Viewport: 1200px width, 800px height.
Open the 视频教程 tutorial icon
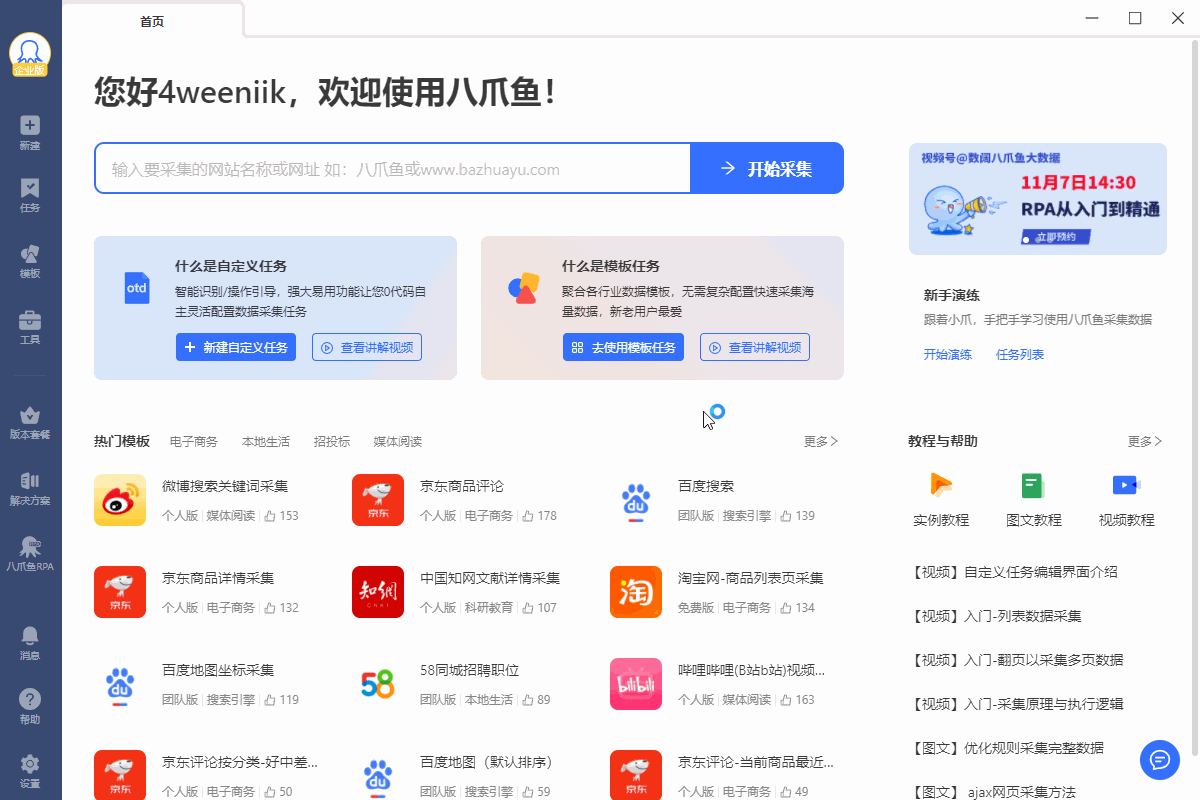(x=1126, y=485)
